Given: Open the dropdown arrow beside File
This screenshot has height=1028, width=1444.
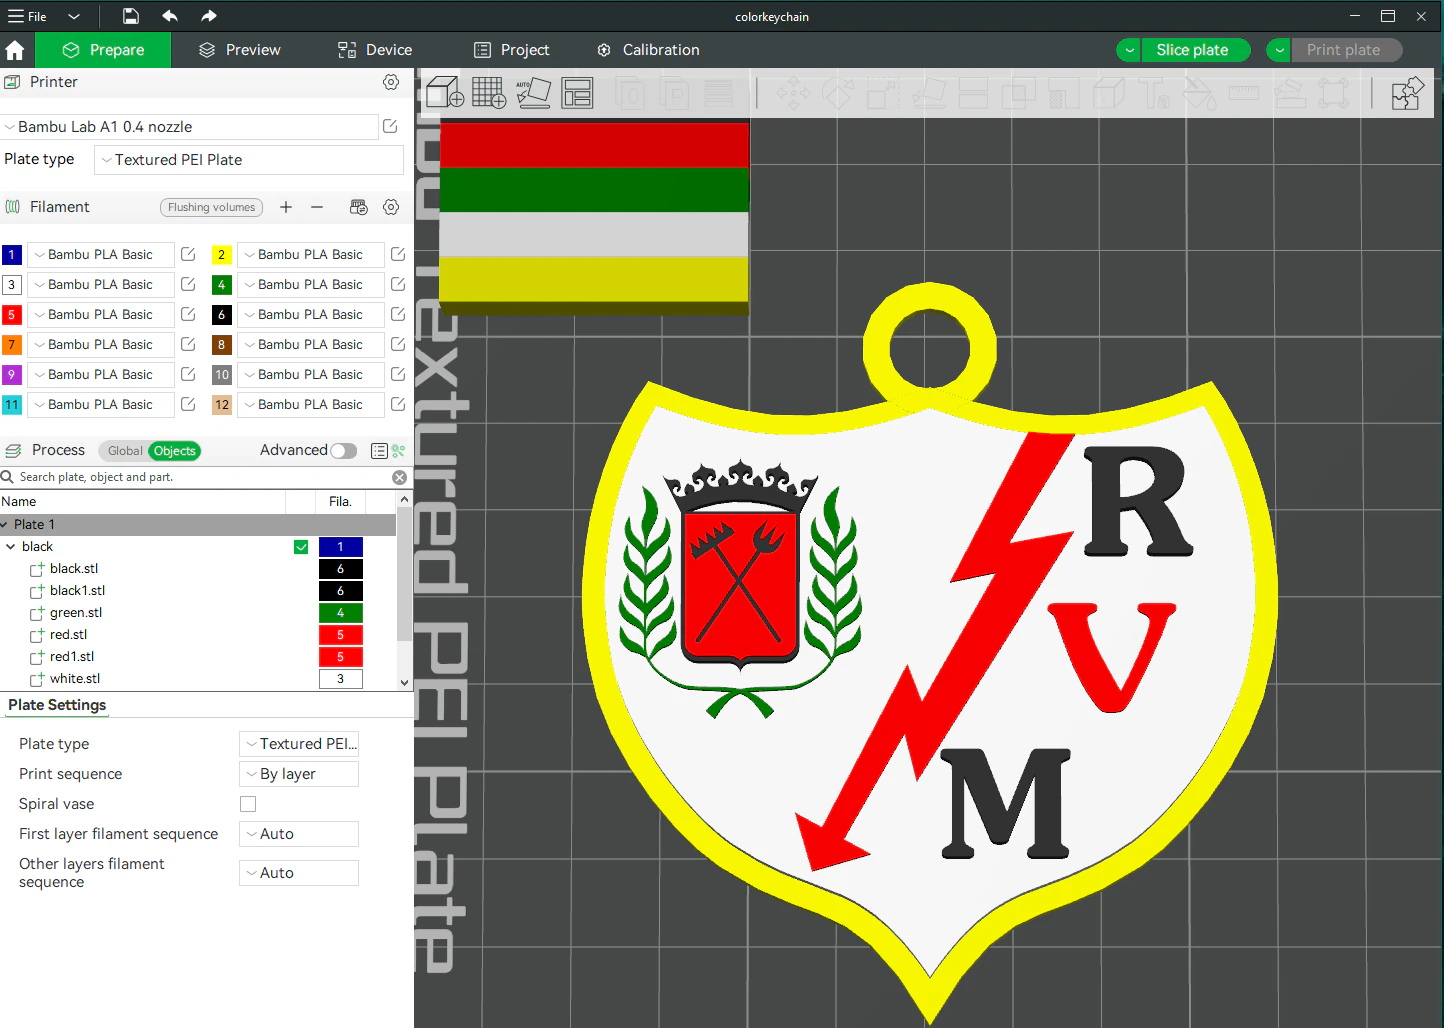Looking at the screenshot, I should pyautogui.click(x=74, y=16).
